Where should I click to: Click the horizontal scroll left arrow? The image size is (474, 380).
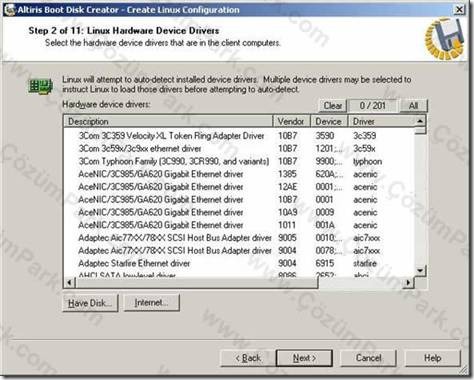[x=70, y=283]
